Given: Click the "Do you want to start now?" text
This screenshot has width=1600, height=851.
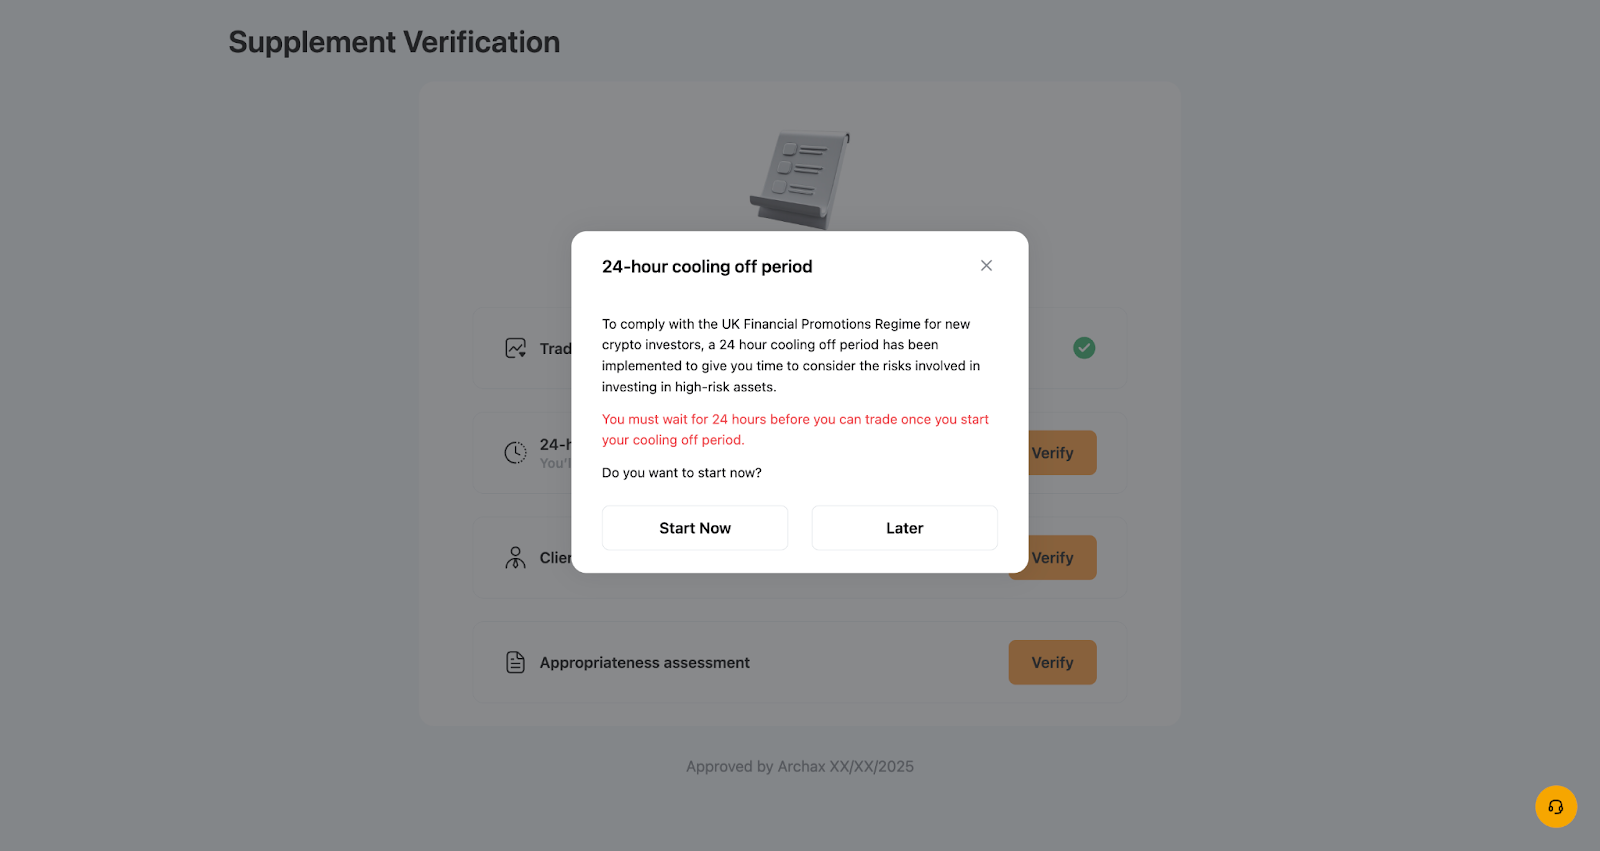Looking at the screenshot, I should point(682,473).
